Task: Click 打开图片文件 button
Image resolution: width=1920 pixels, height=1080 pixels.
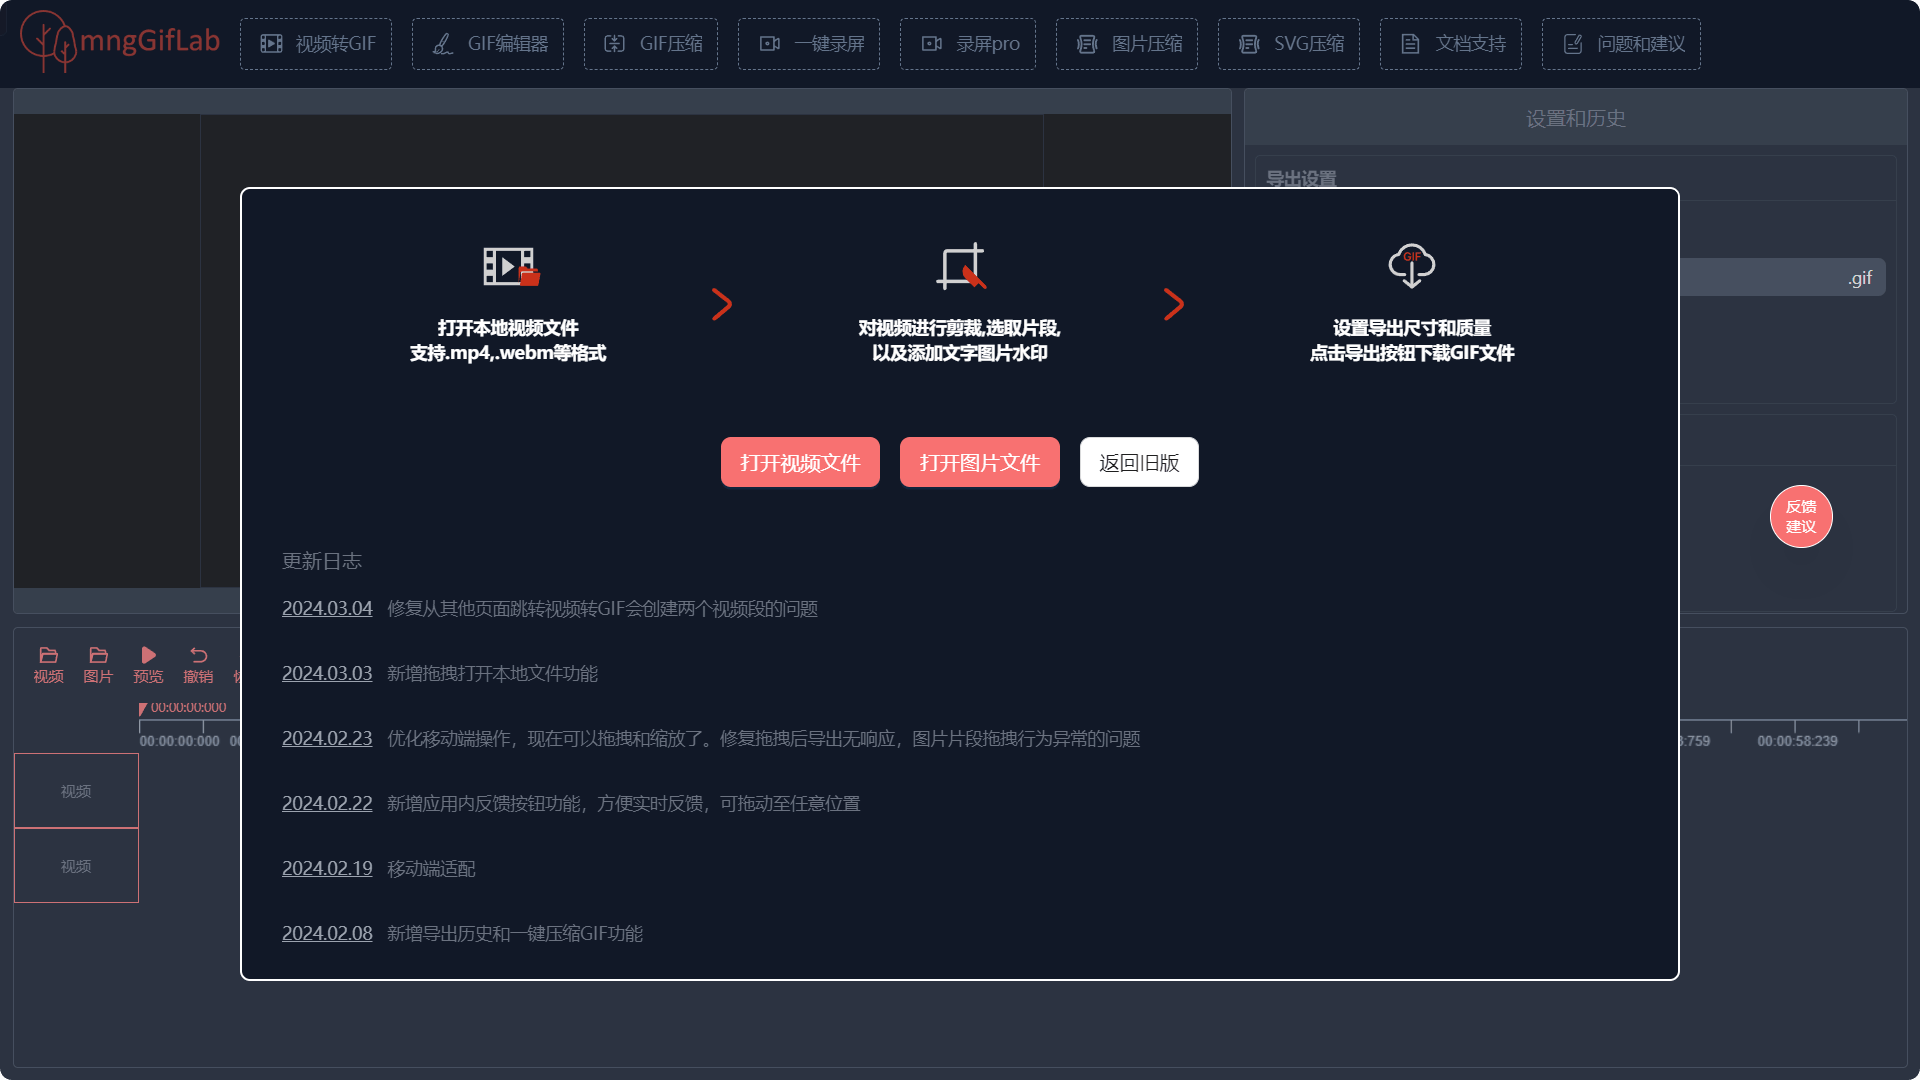Action: tap(980, 462)
